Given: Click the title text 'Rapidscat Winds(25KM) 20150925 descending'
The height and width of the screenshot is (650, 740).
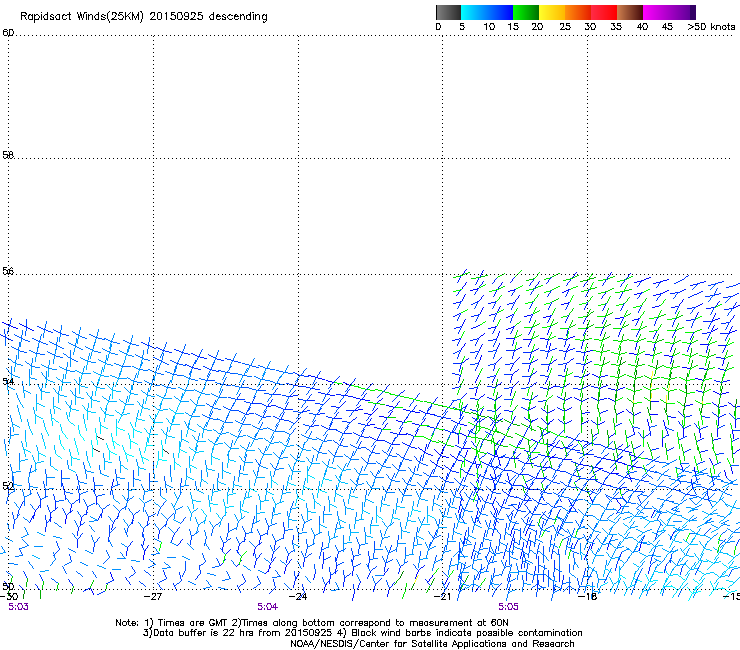Looking at the screenshot, I should [143, 17].
